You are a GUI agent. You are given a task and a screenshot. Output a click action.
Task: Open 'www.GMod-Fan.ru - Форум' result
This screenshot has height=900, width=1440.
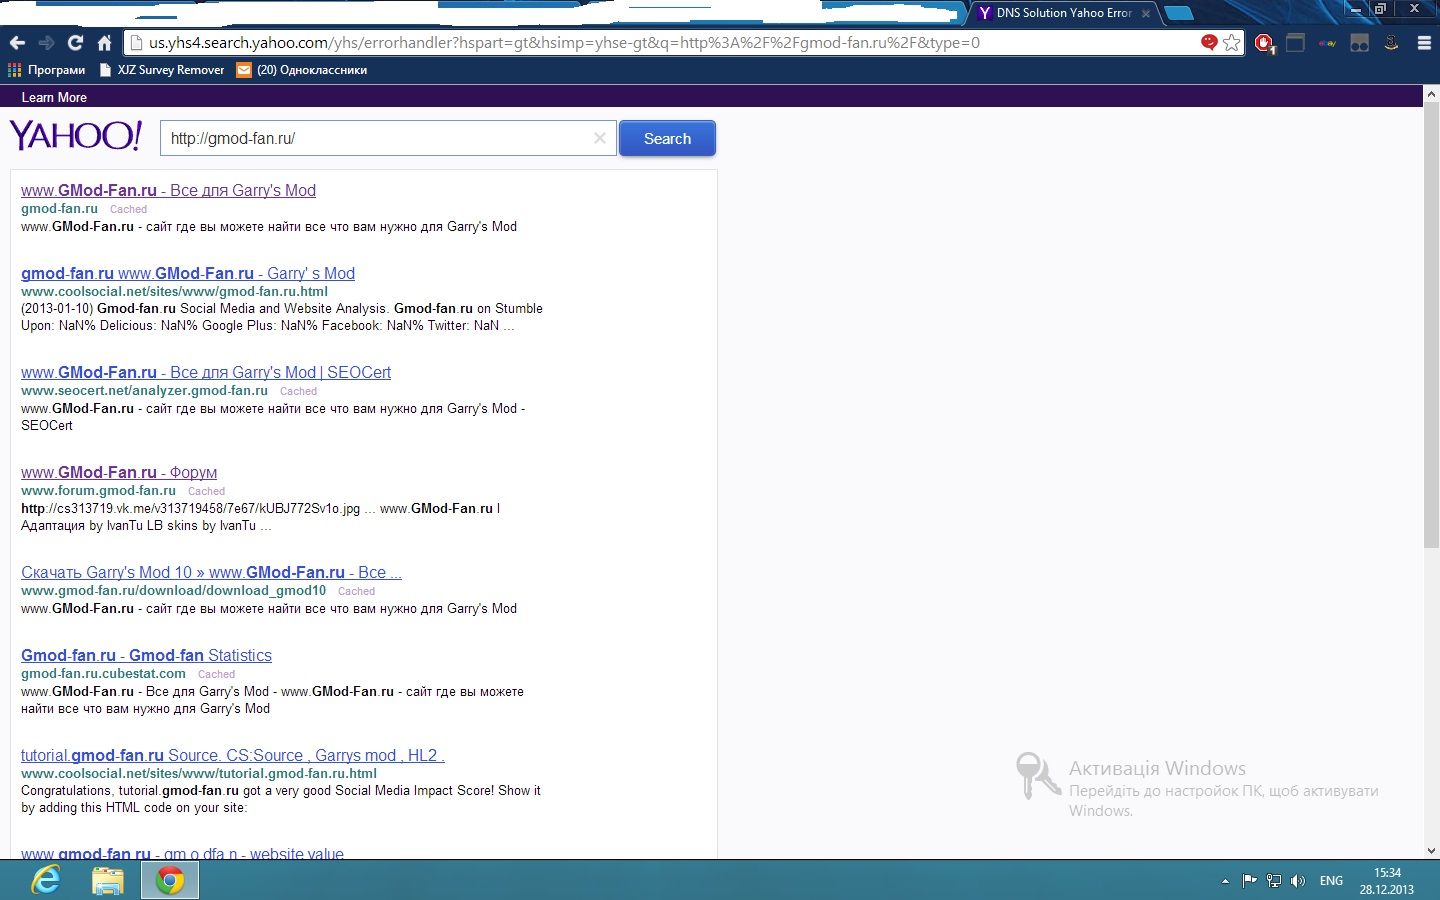119,472
